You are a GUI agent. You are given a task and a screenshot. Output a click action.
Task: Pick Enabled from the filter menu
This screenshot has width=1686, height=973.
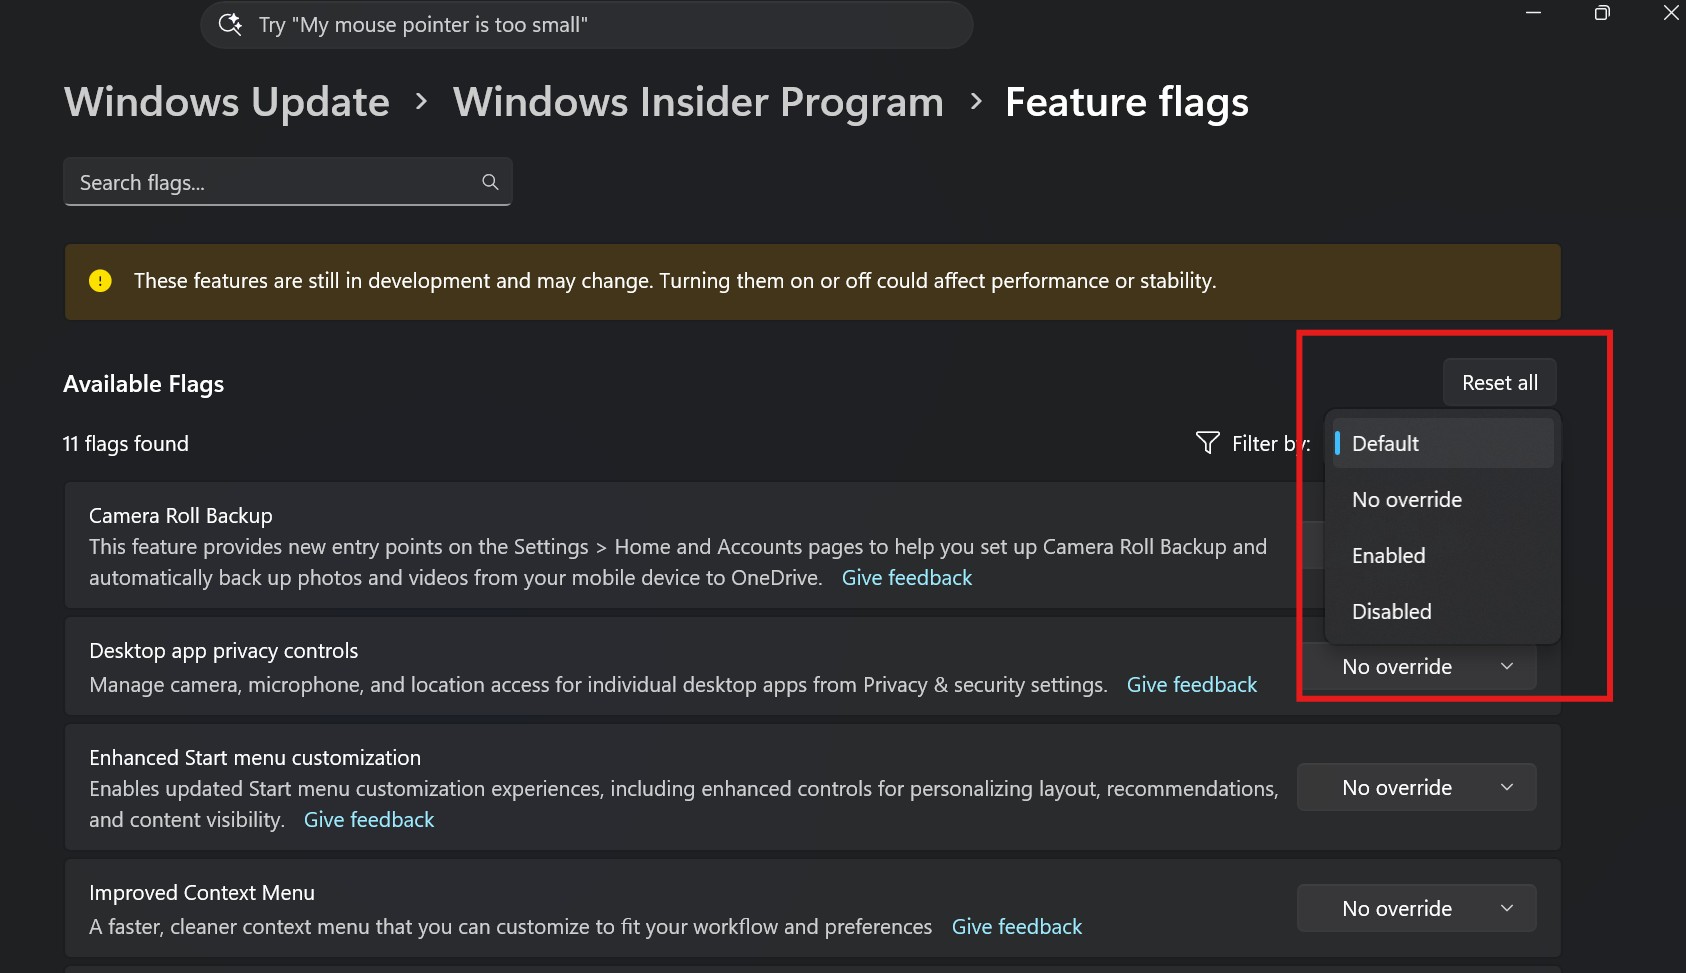click(1442, 555)
